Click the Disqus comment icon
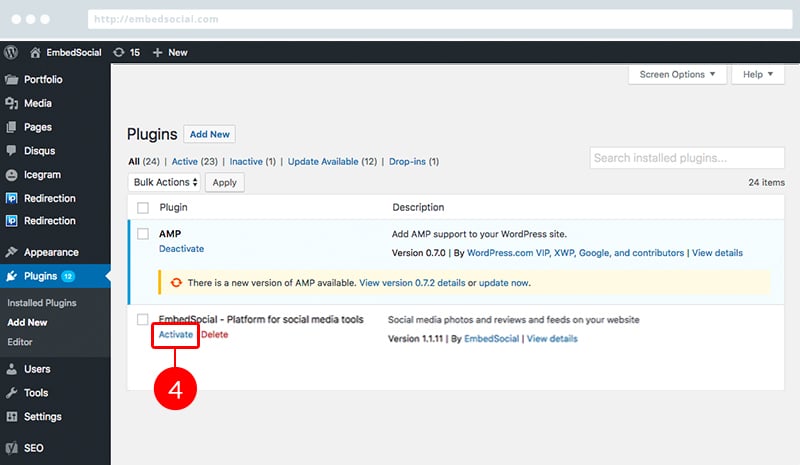This screenshot has width=800, height=465. click(x=11, y=151)
